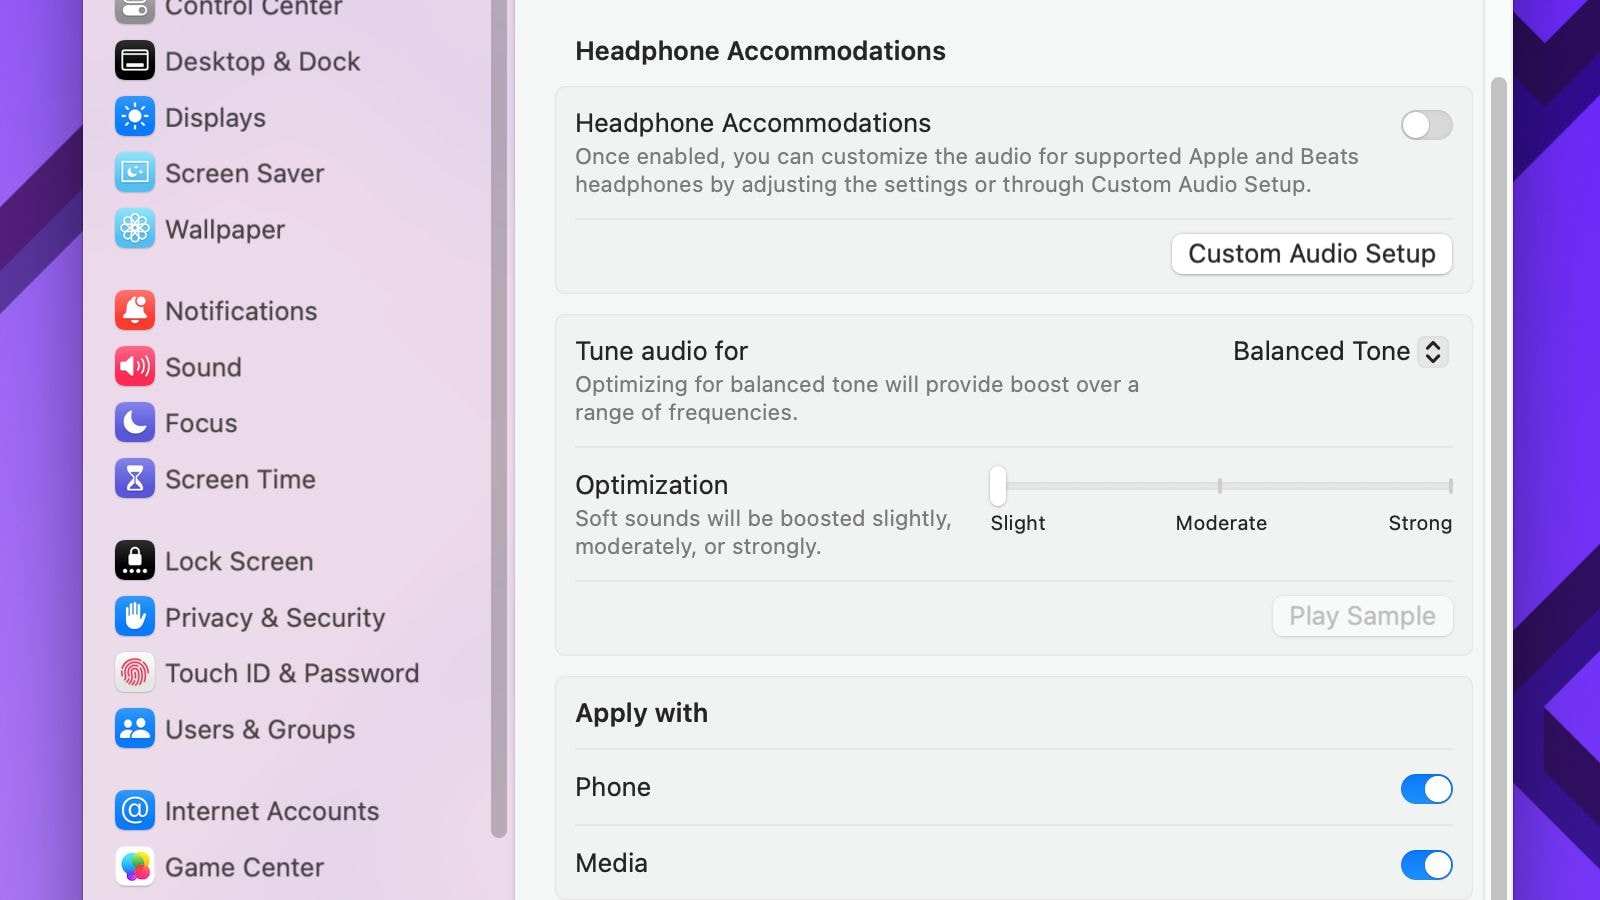Click the Notifications bell icon

134,311
